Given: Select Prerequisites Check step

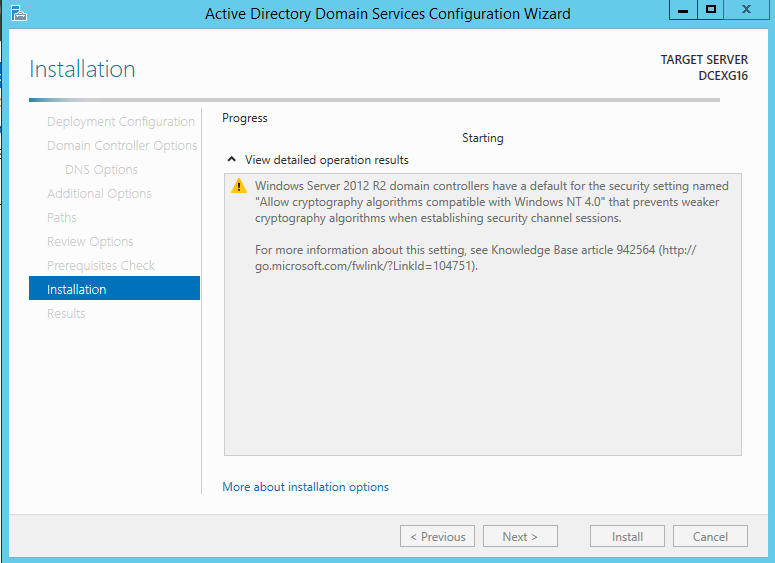Looking at the screenshot, I should point(101,265).
